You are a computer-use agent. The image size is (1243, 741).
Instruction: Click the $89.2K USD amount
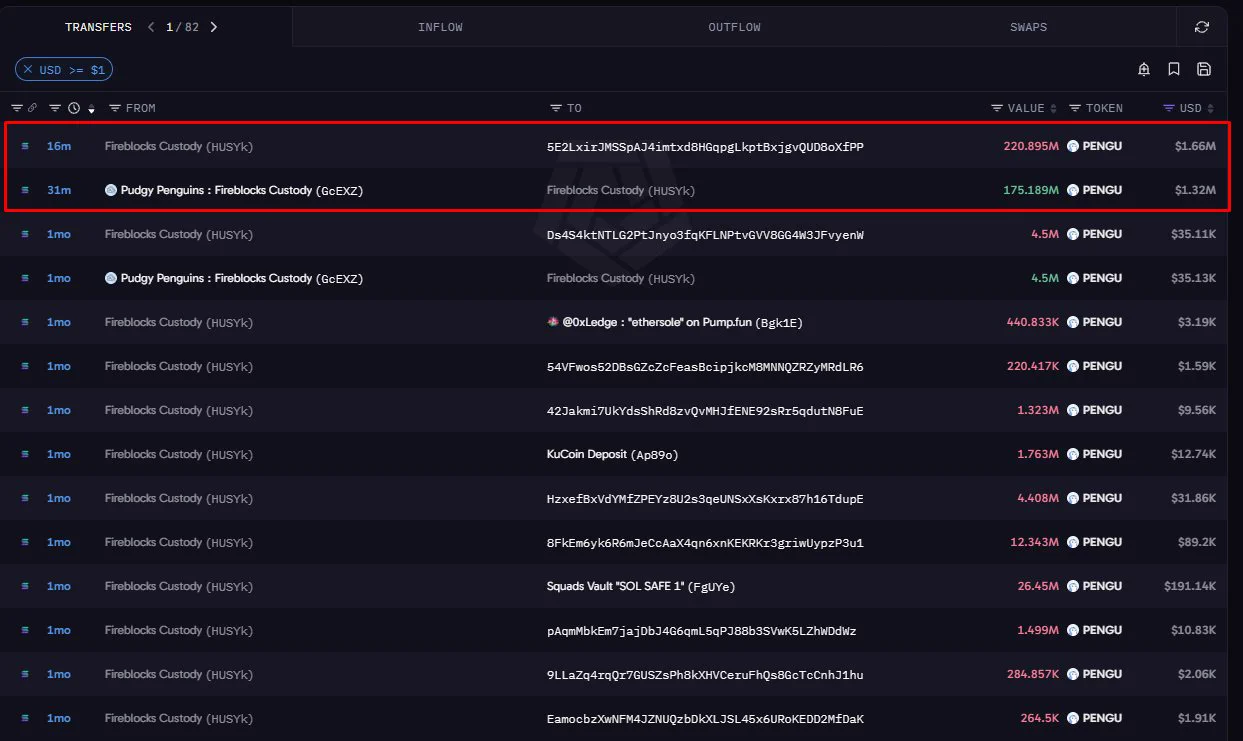tap(1196, 542)
